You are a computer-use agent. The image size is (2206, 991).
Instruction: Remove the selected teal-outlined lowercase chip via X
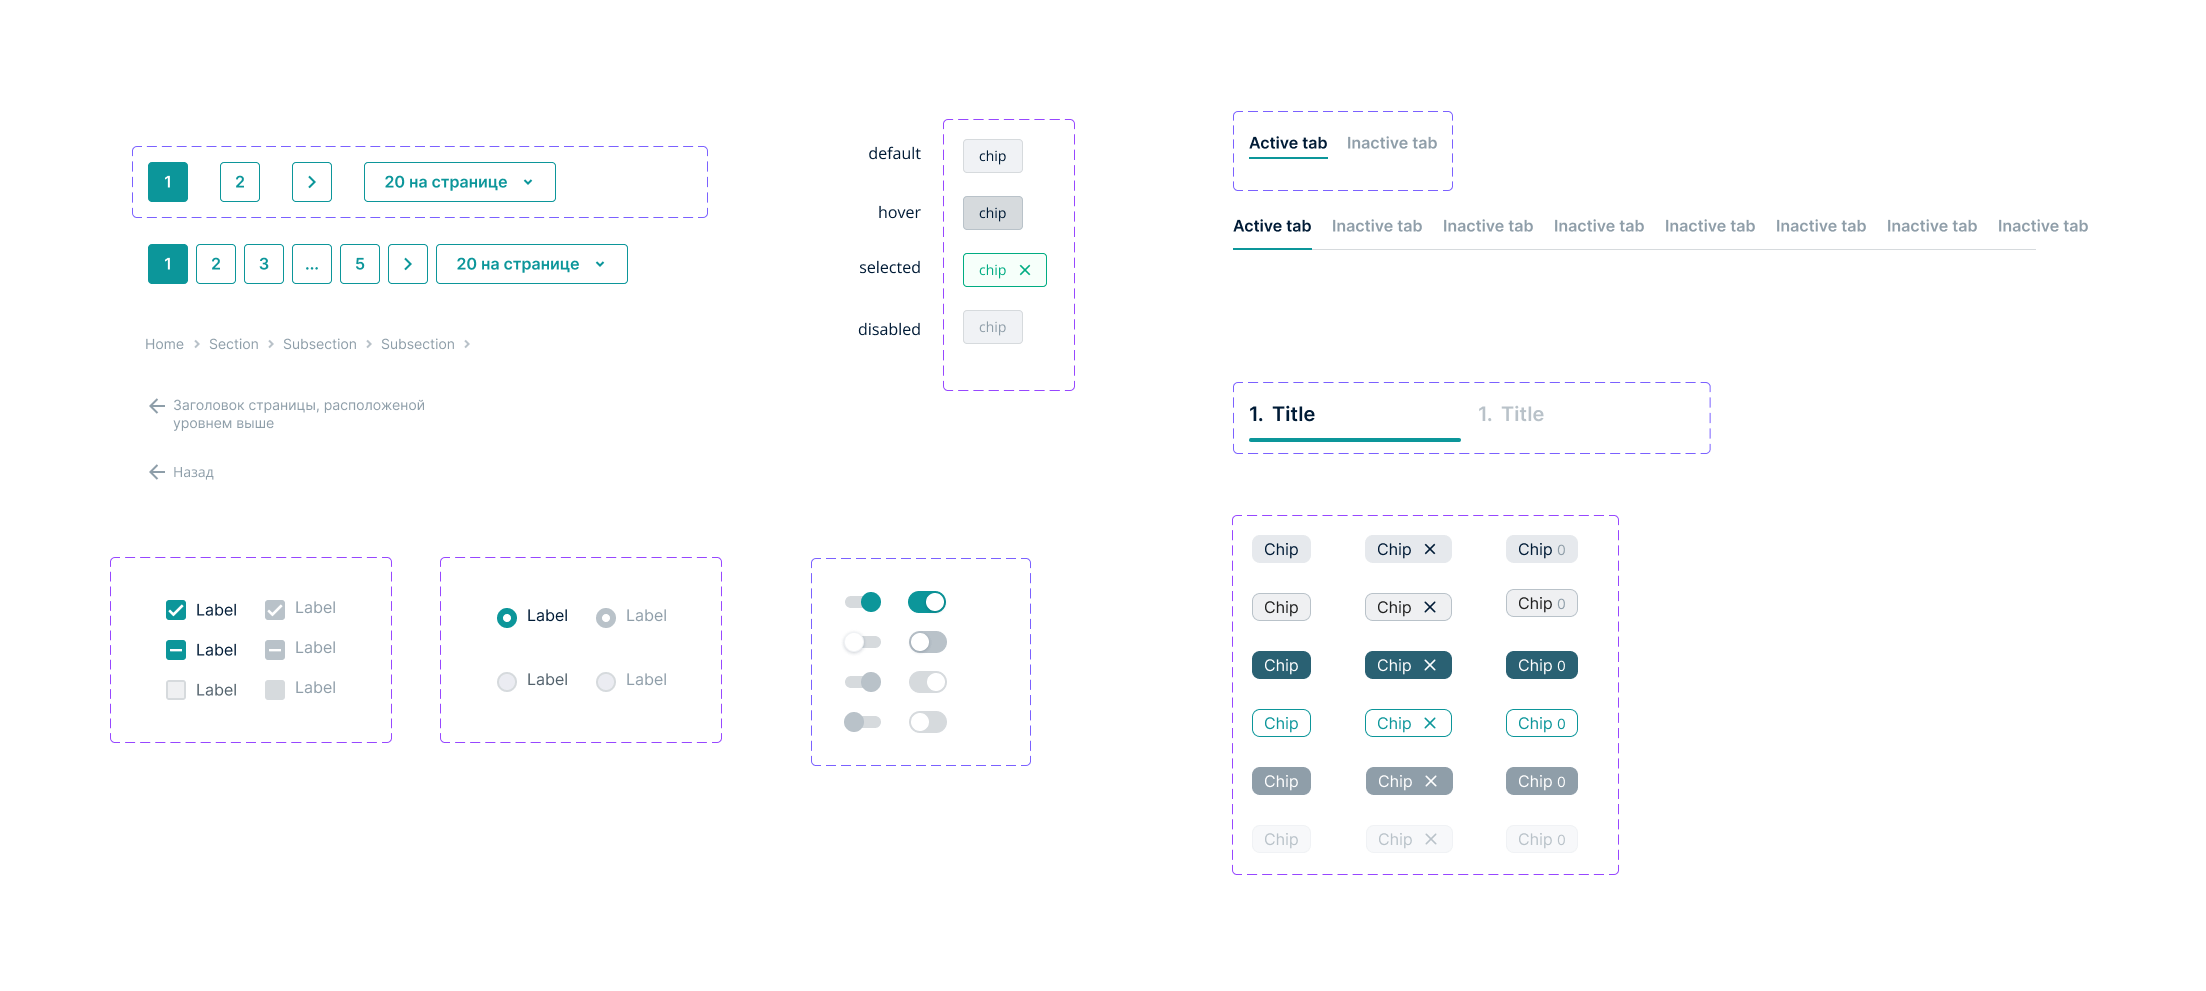(x=1025, y=270)
